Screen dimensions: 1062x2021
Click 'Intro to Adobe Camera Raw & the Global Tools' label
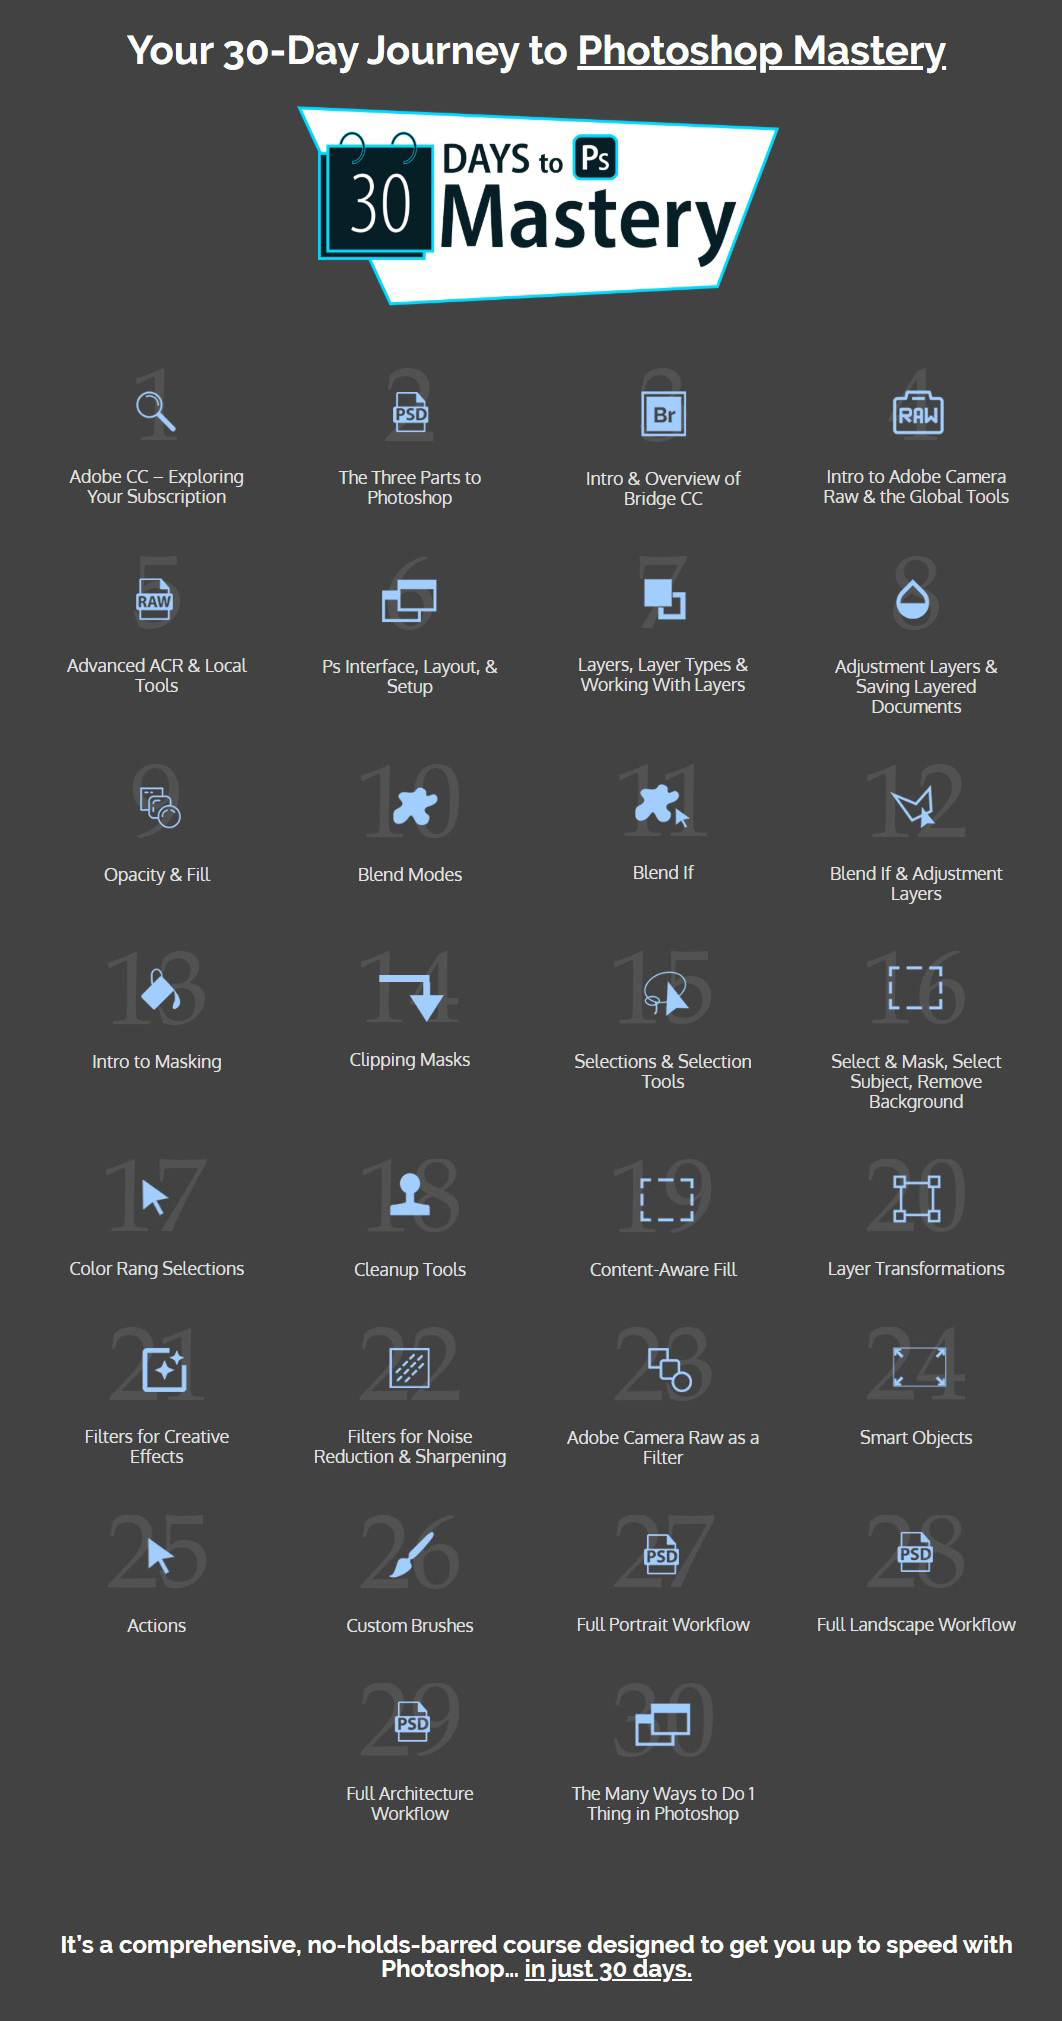pos(916,487)
